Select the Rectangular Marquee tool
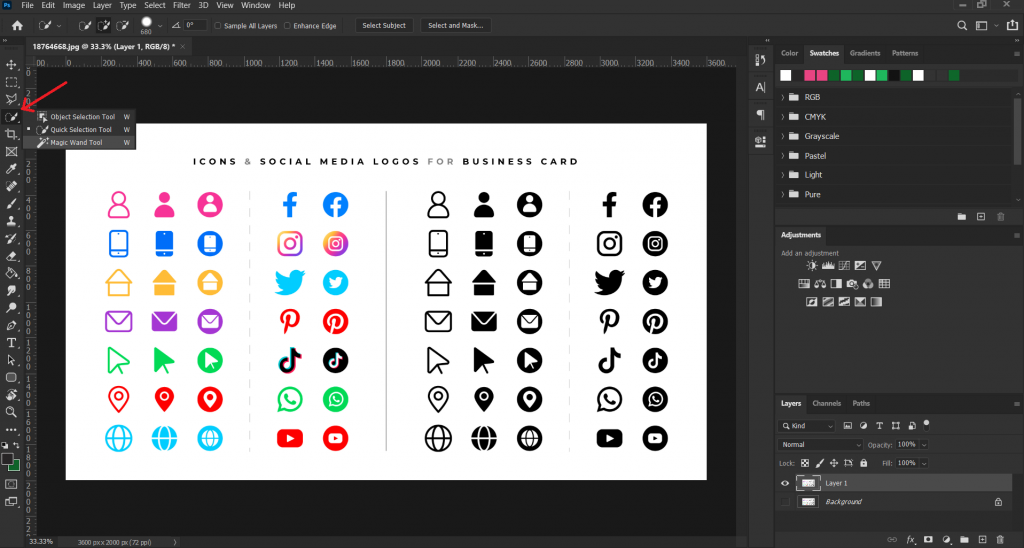The height and width of the screenshot is (548, 1024). pyautogui.click(x=11, y=82)
